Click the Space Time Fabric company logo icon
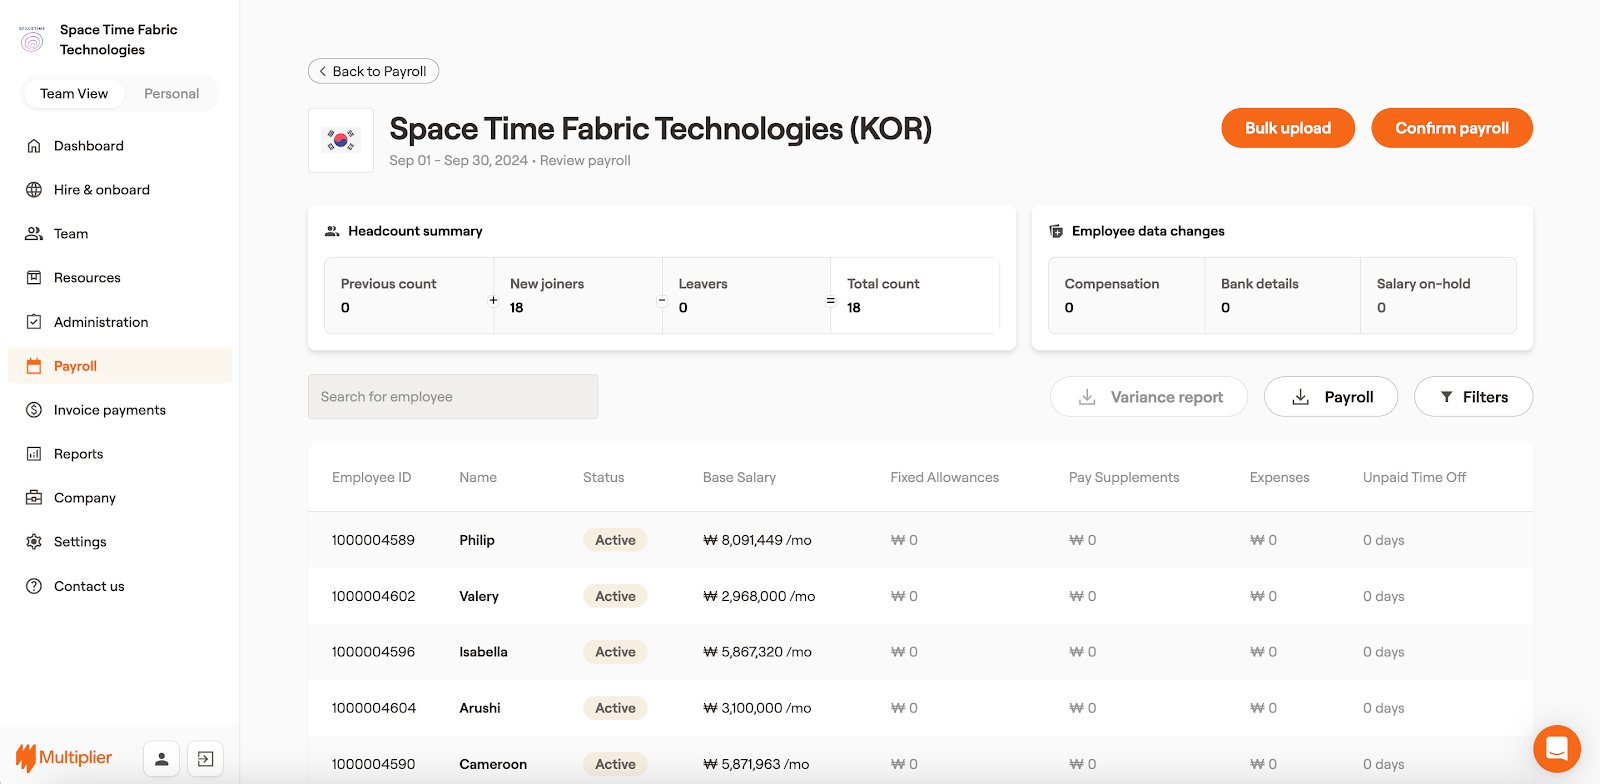1600x784 pixels. pos(32,40)
